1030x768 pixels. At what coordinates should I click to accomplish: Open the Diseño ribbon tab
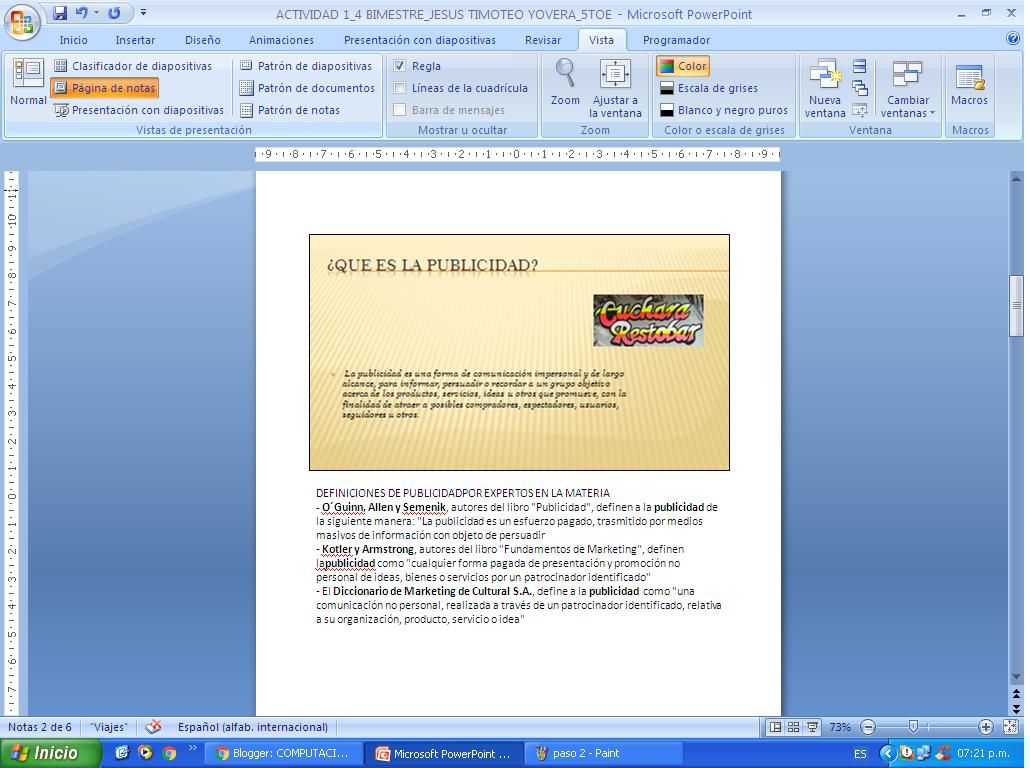tap(203, 40)
